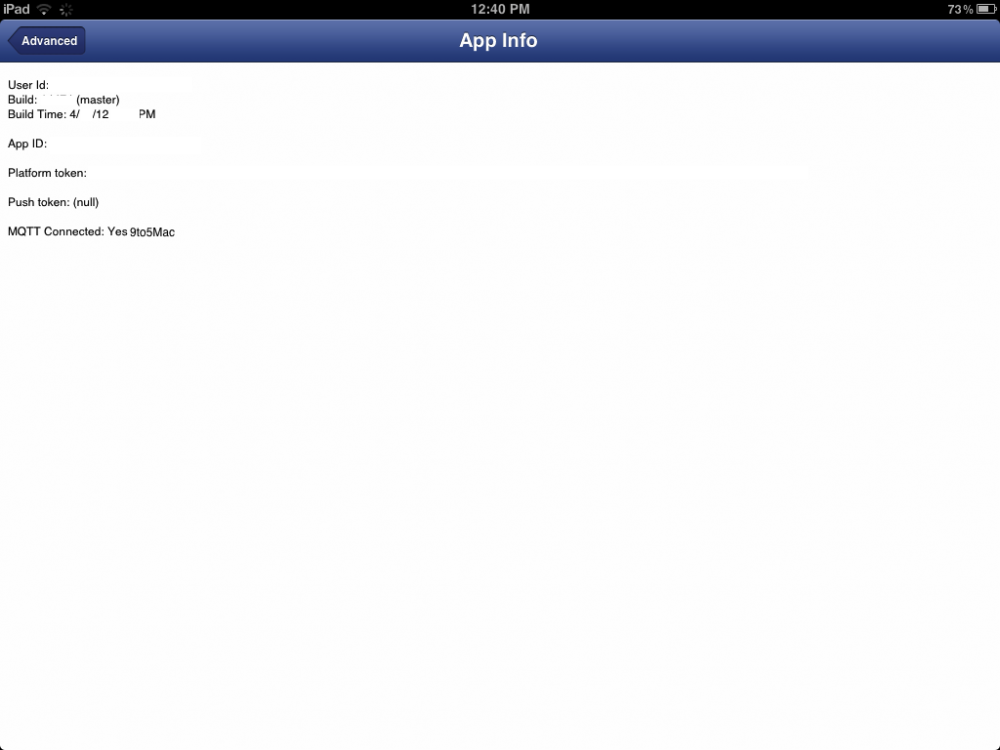Select the Build Time line
1000x750 pixels.
tap(82, 114)
